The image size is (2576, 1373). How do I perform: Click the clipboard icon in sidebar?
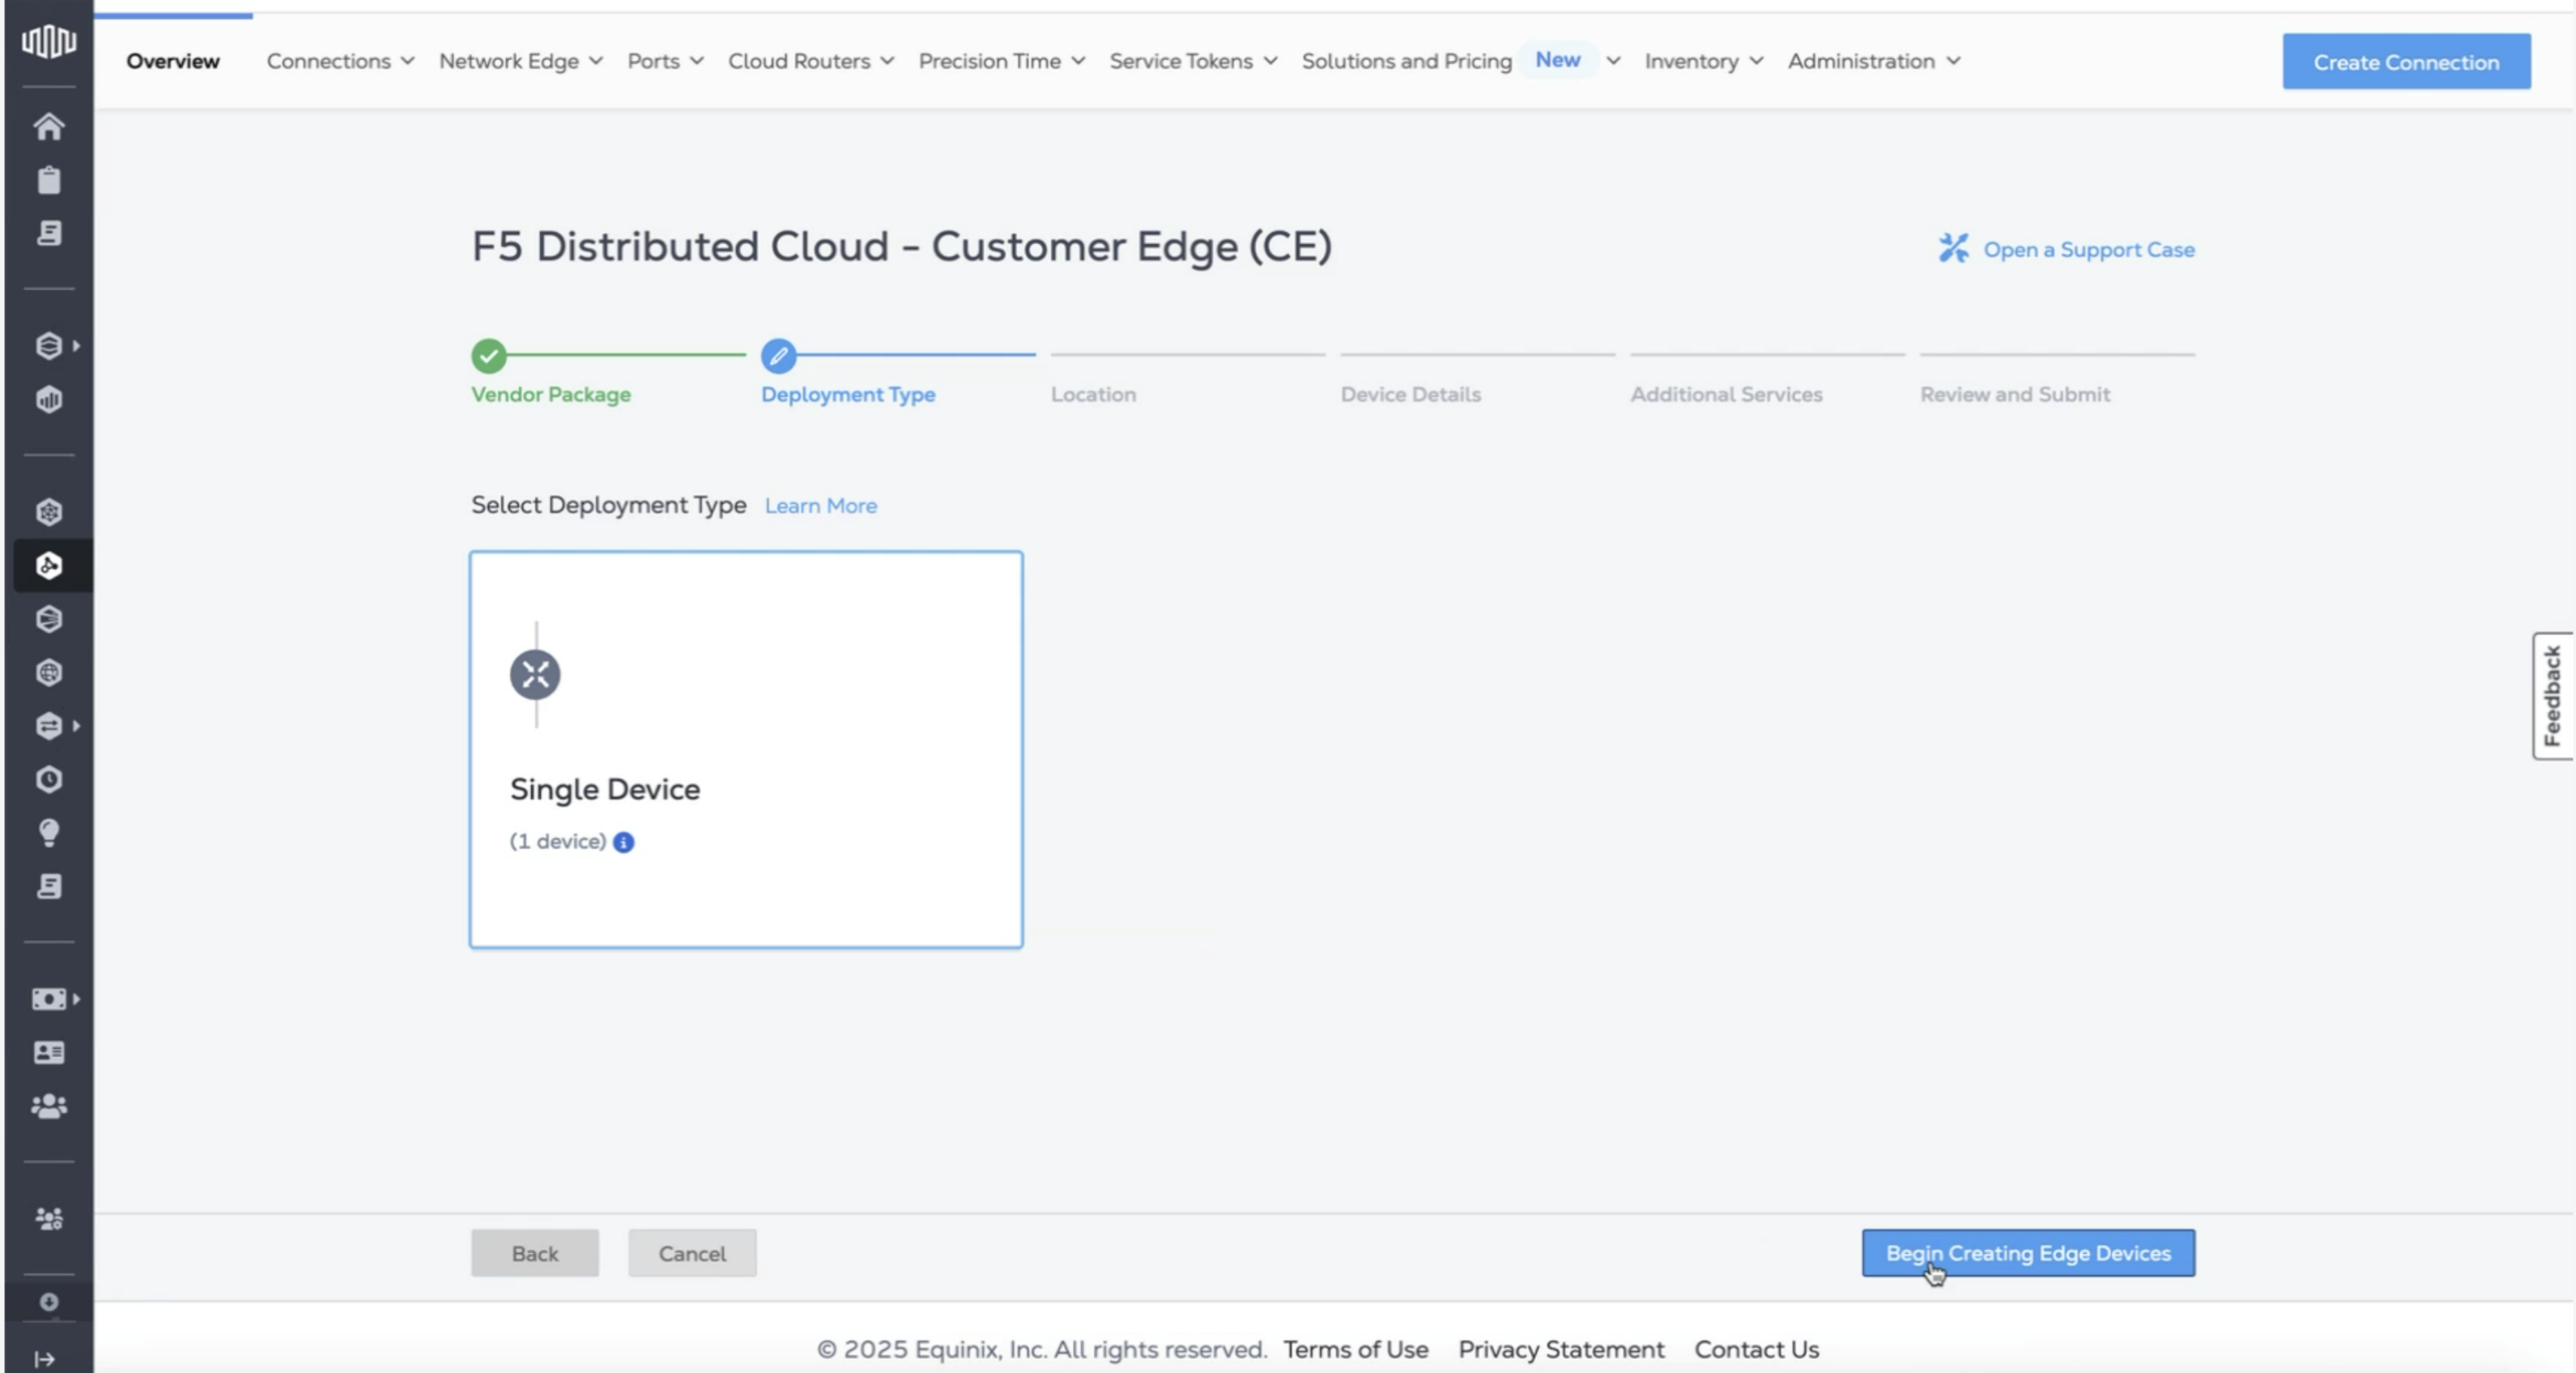48,180
